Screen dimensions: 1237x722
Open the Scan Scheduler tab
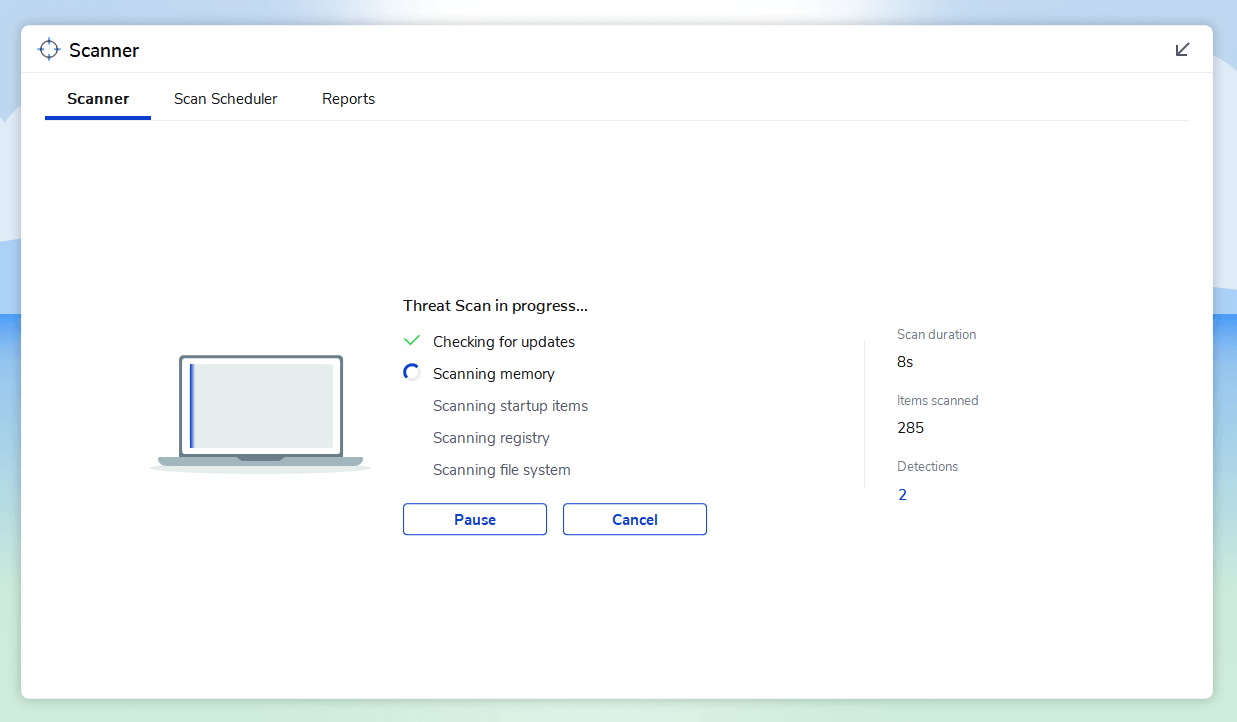click(x=226, y=99)
